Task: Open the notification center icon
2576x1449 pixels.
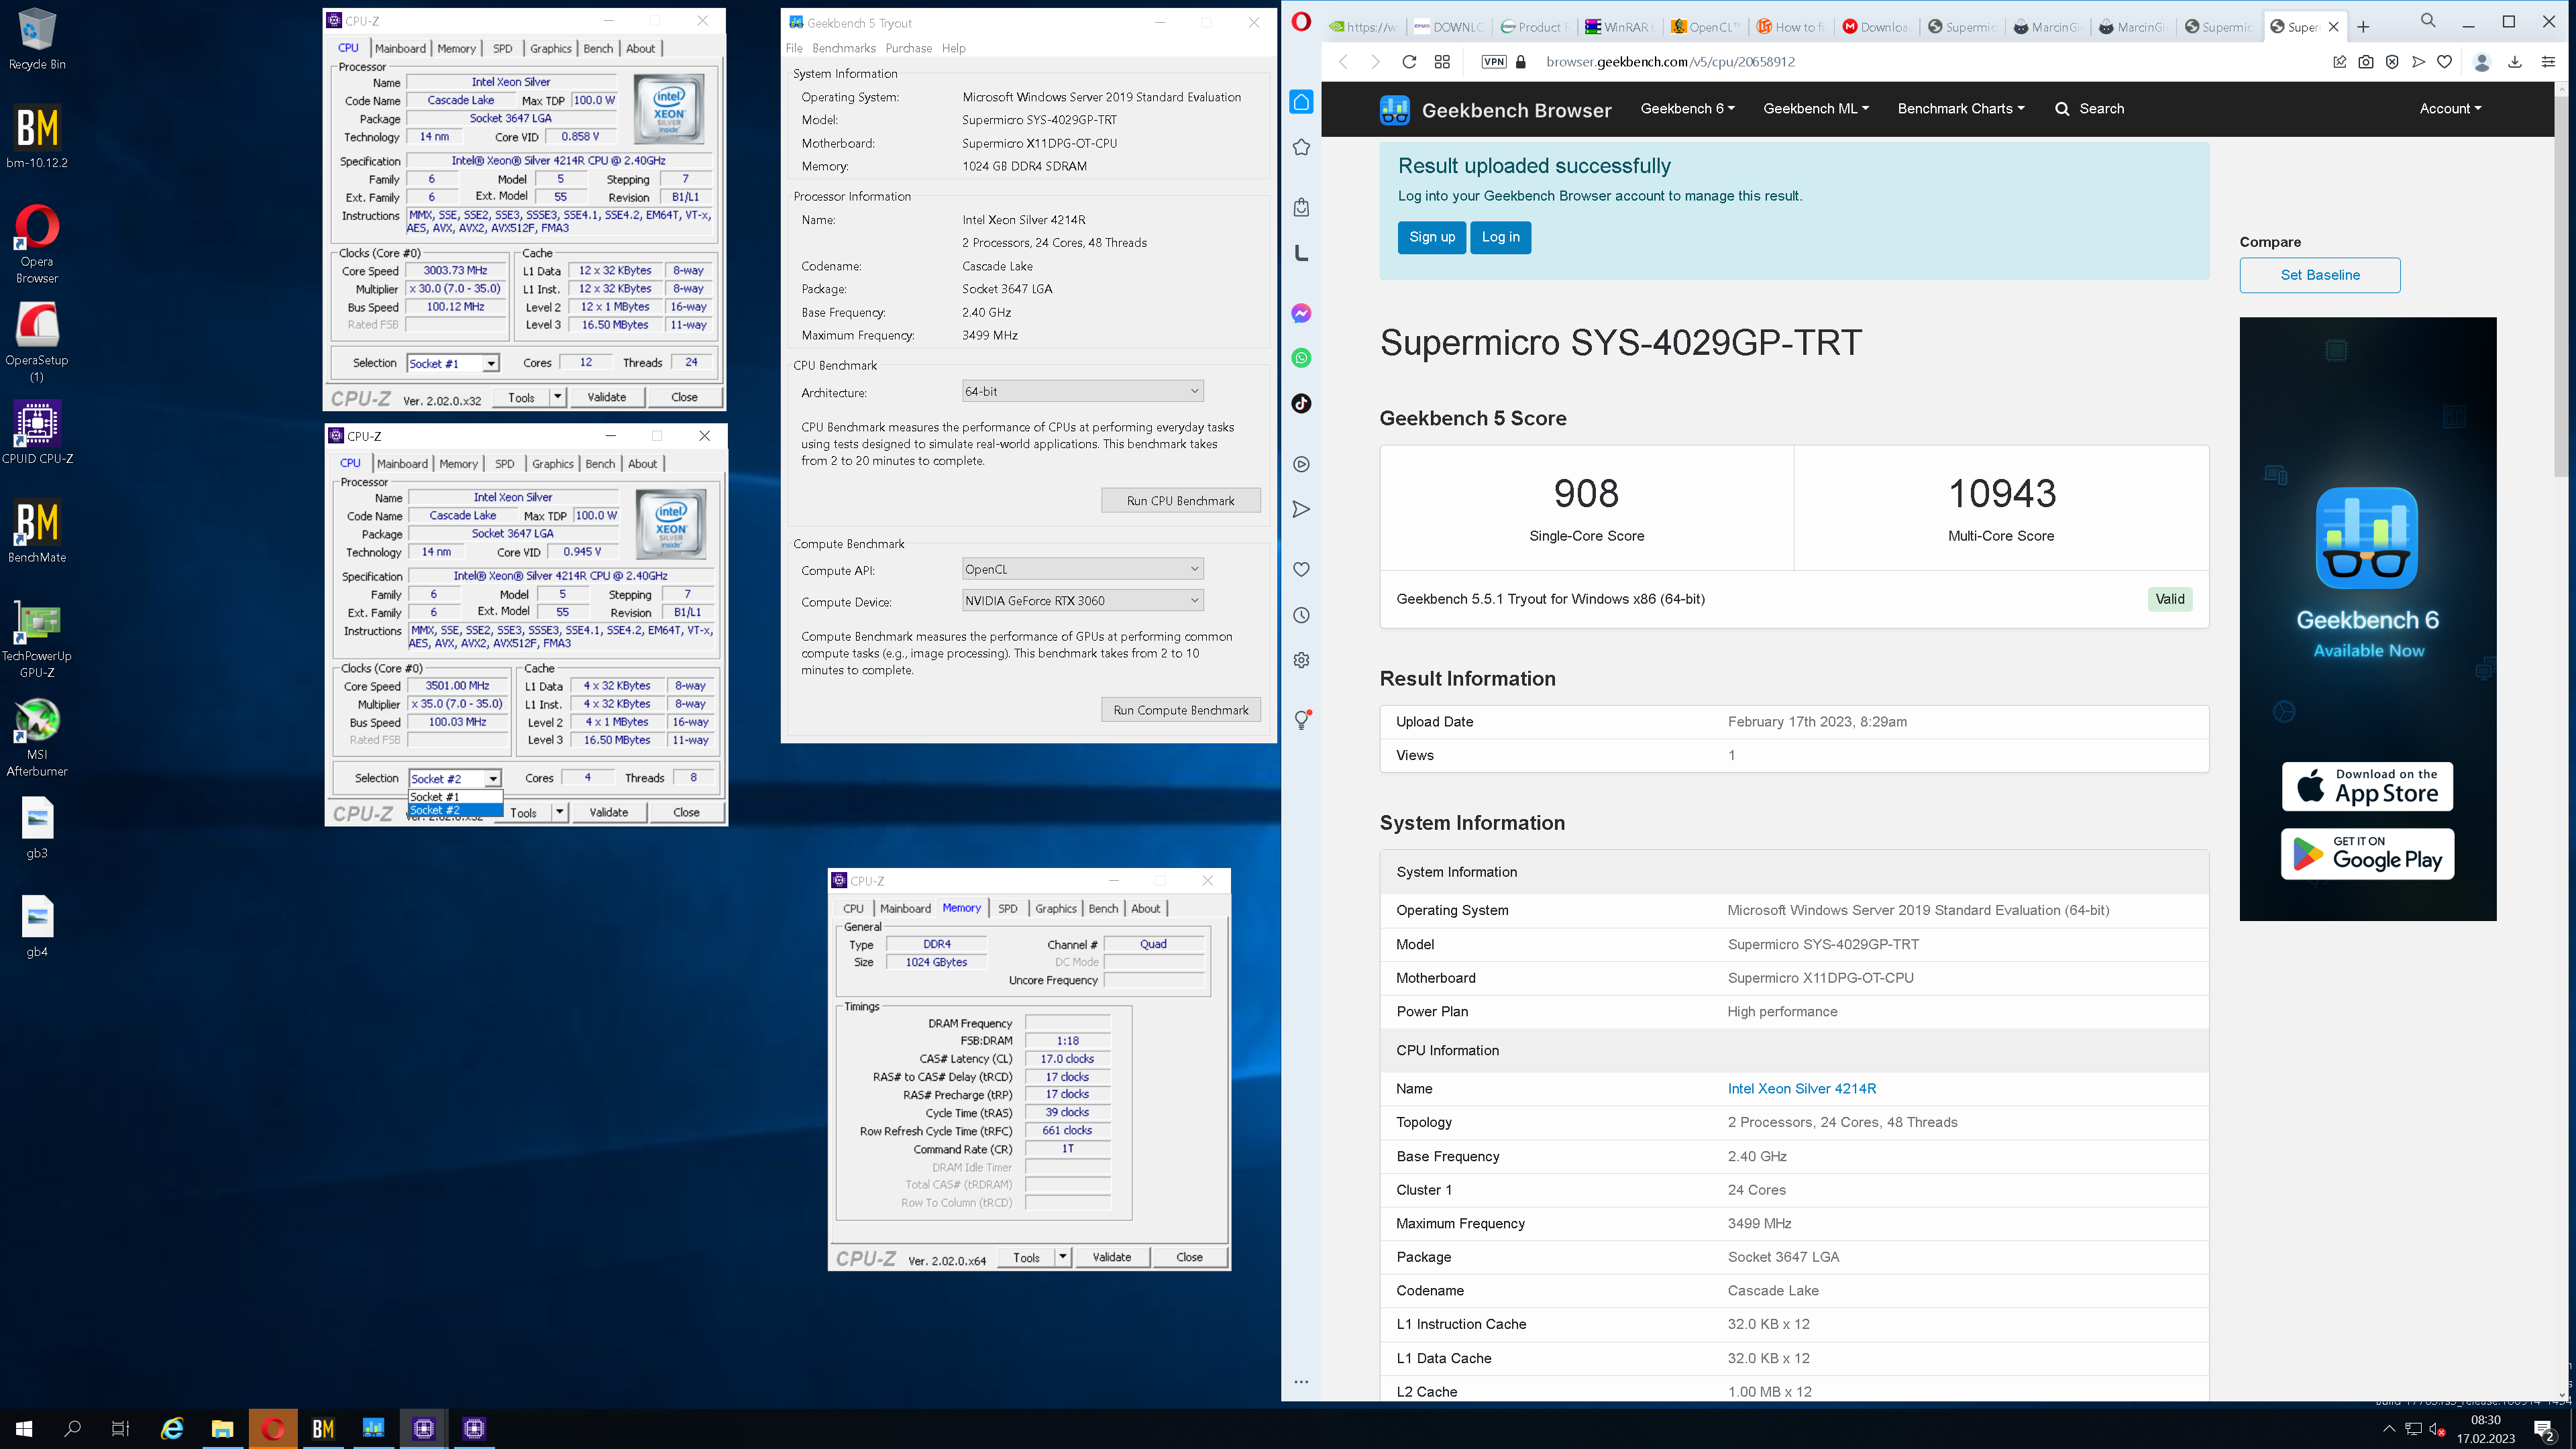Action: pyautogui.click(x=2544, y=1430)
